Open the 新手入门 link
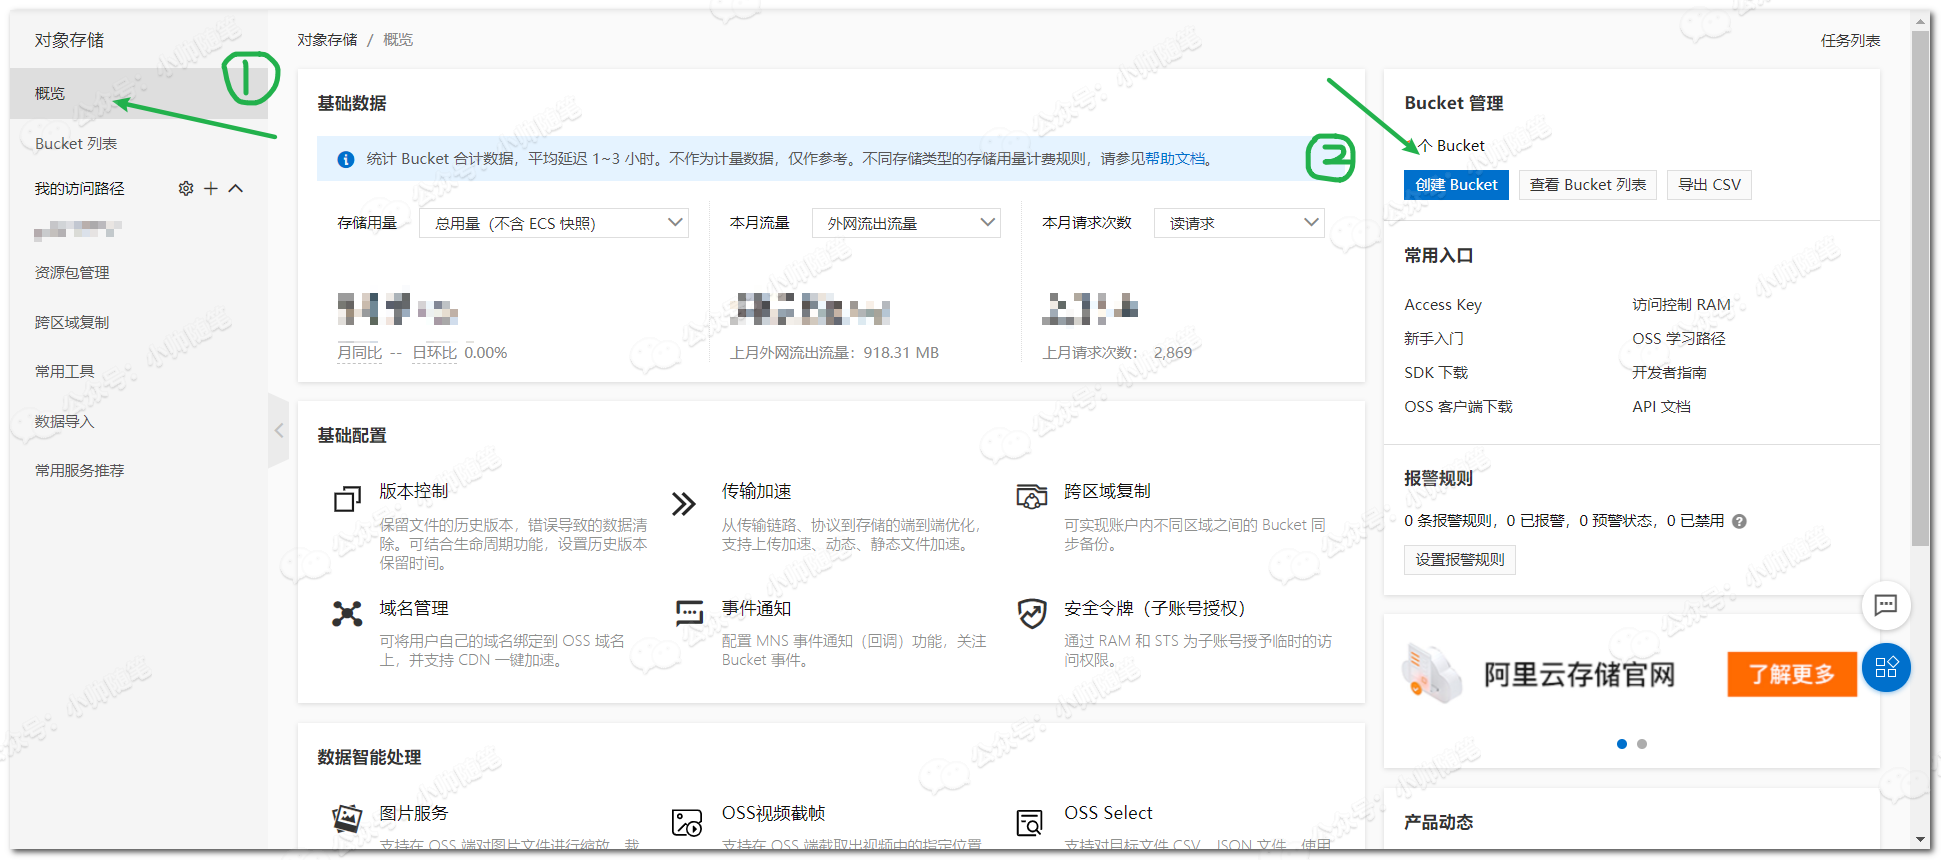The image size is (1941, 860). 1434,339
